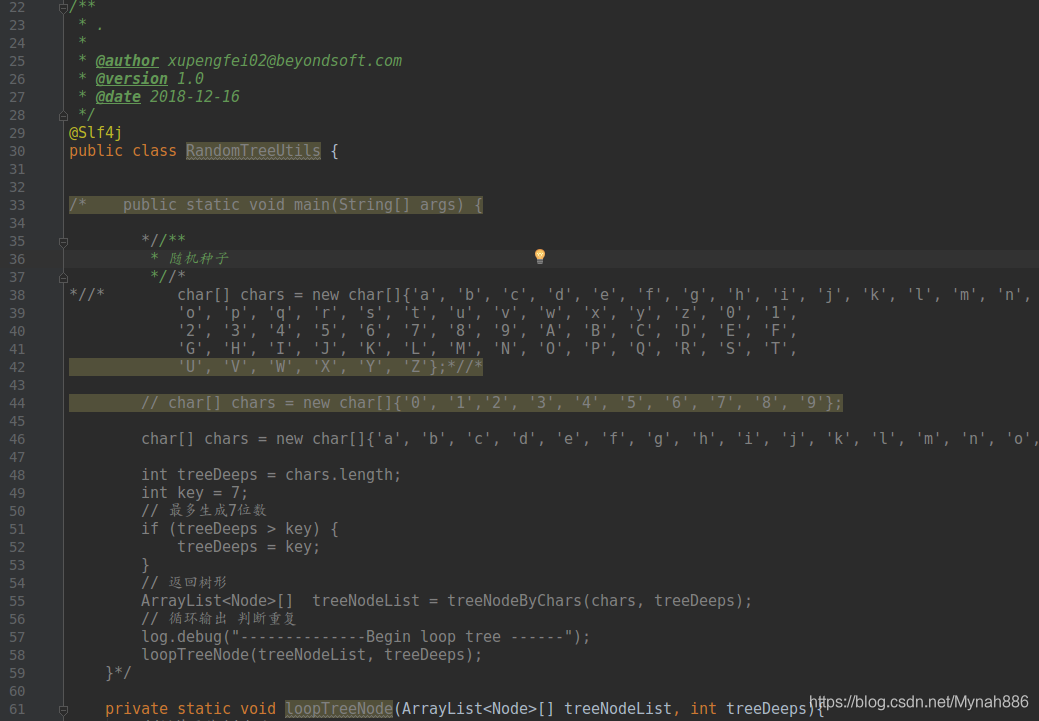Click the 'private static void' keywords on line 61
Viewport: 1039px width, 721px height.
click(190, 709)
